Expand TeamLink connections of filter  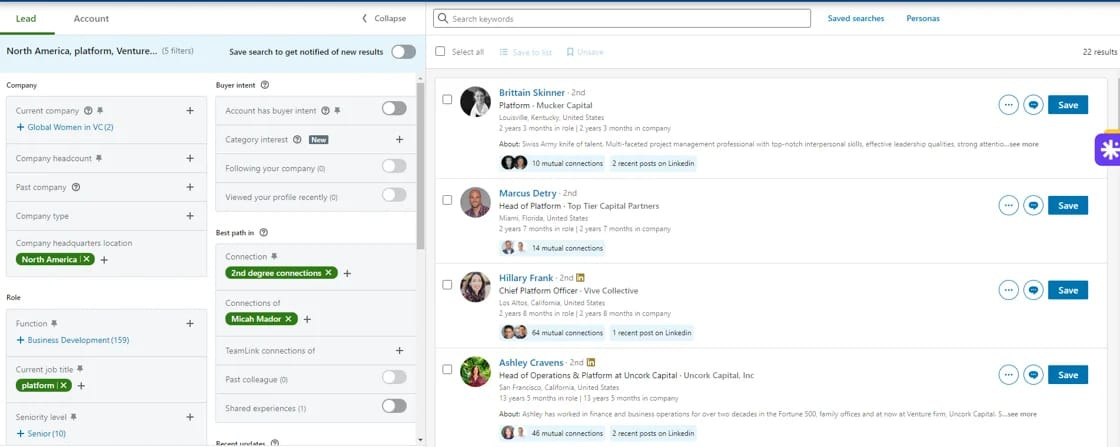click(399, 351)
